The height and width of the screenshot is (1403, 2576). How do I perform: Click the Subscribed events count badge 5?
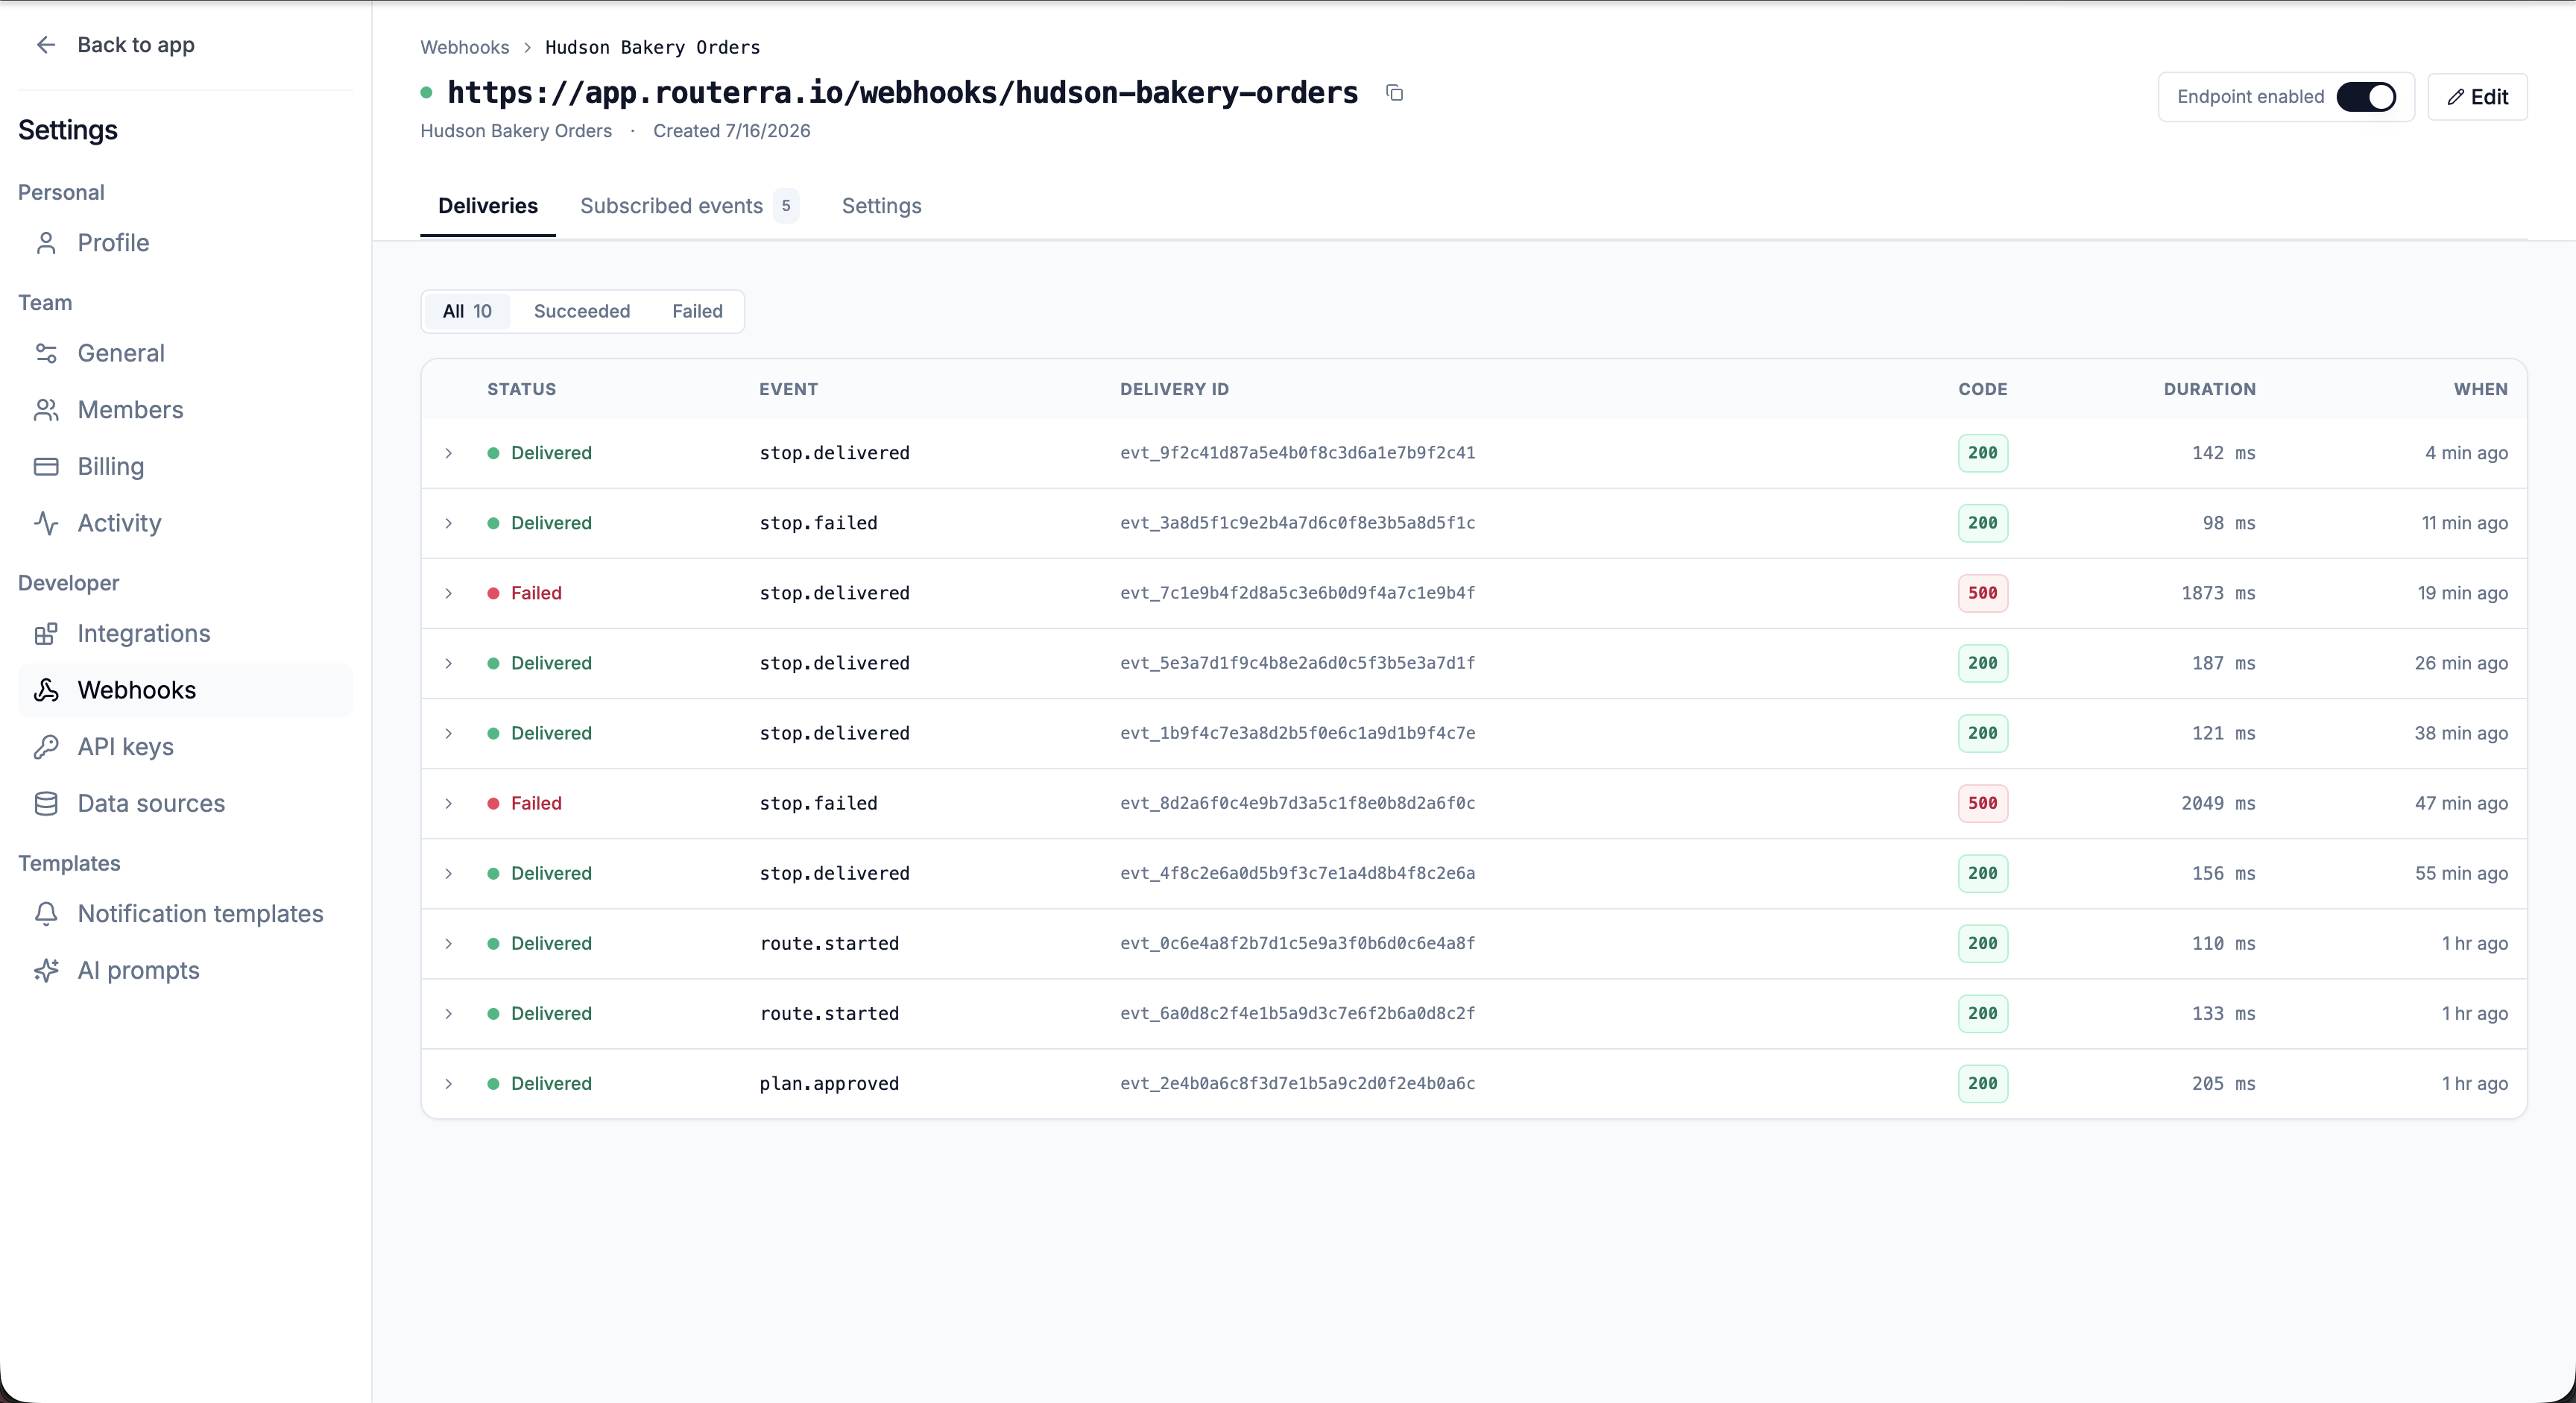pyautogui.click(x=786, y=206)
